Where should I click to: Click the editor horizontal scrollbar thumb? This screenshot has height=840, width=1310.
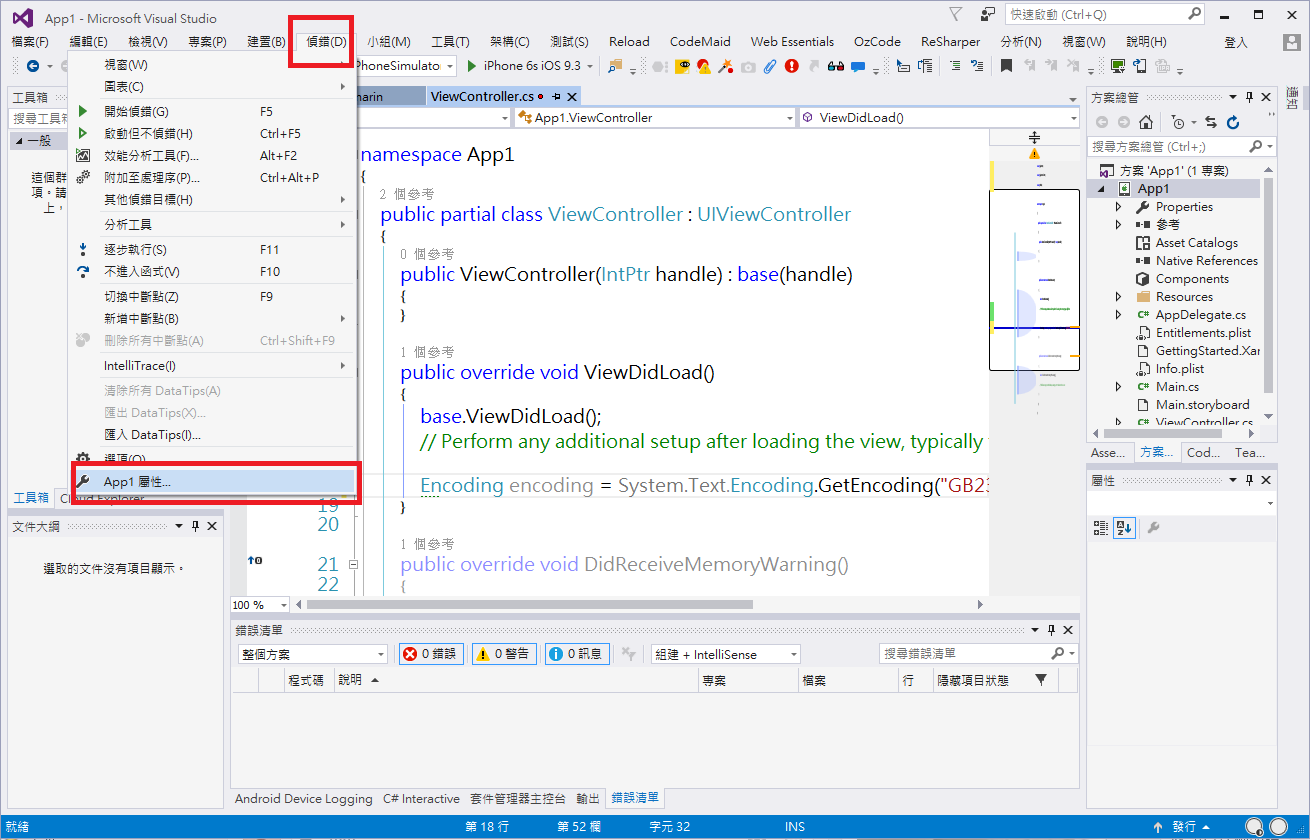[x=529, y=605]
